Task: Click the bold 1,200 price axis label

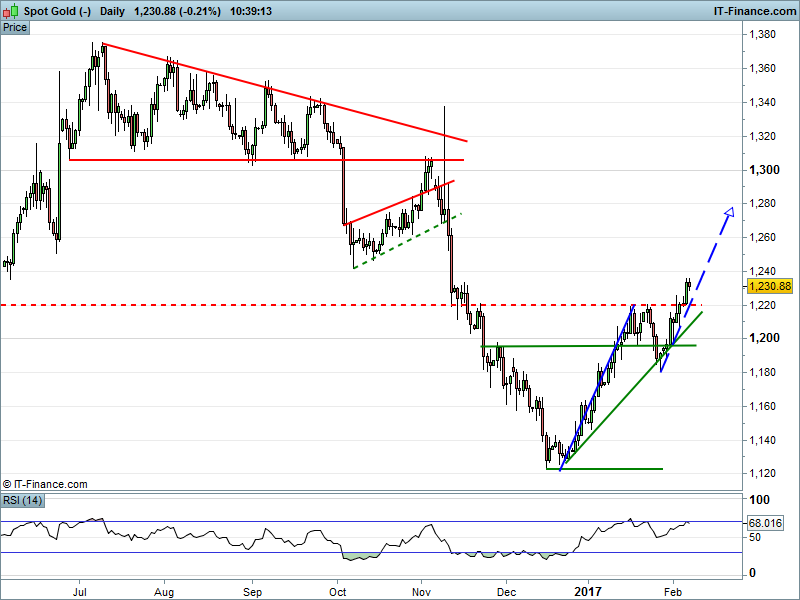Action: (764, 338)
